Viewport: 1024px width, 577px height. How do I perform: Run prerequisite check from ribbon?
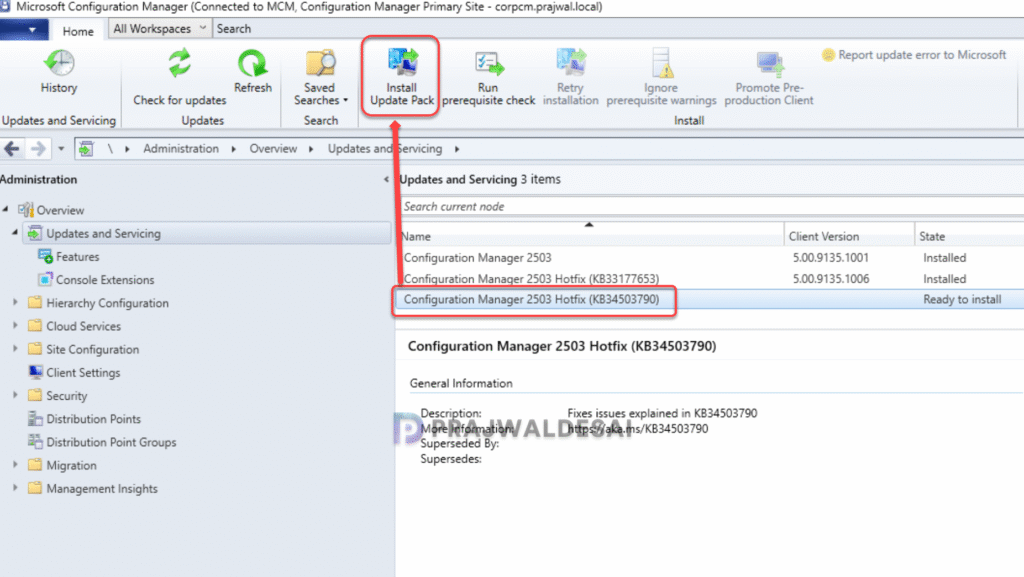tap(488, 78)
